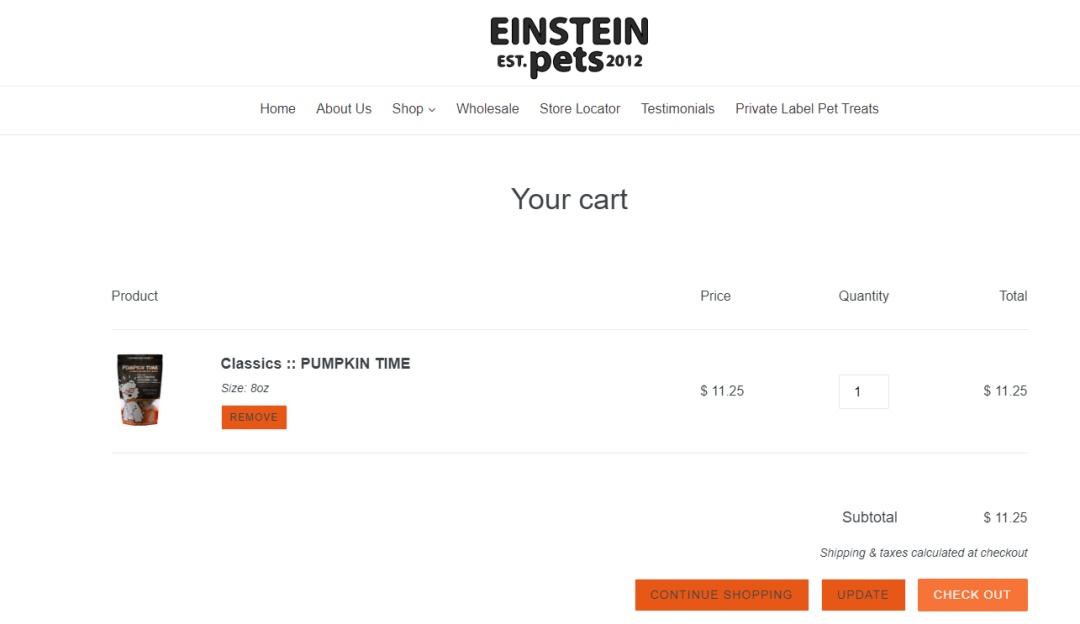Go to the Home page

(x=277, y=109)
